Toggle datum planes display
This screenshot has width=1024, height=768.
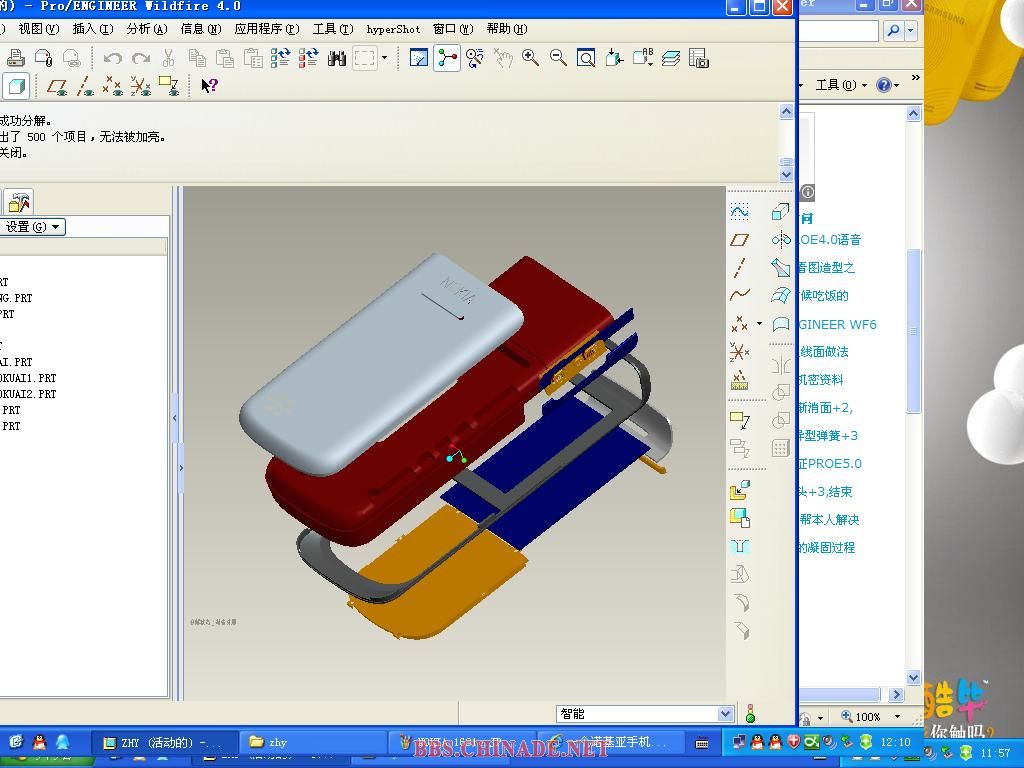(57, 86)
